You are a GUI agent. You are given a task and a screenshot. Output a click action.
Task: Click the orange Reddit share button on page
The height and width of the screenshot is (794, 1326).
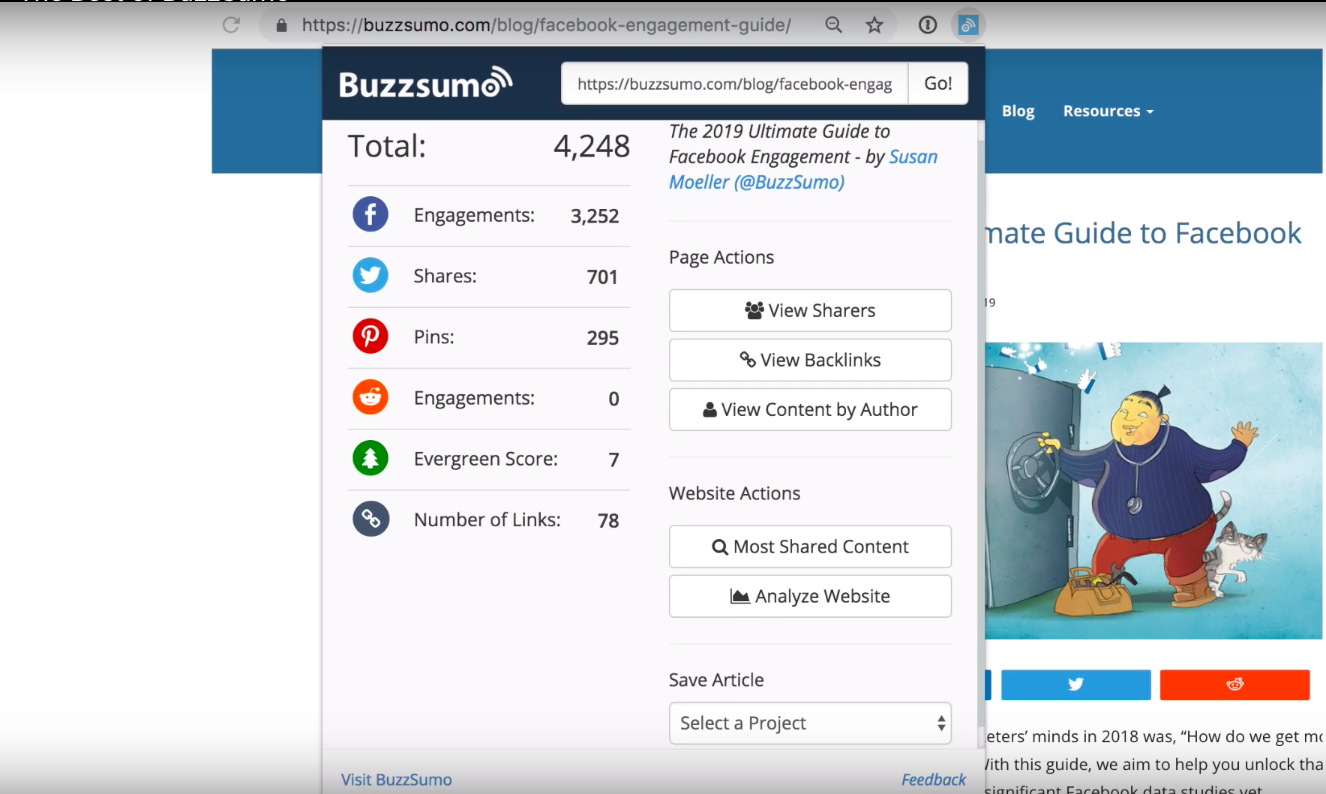[x=1235, y=685]
